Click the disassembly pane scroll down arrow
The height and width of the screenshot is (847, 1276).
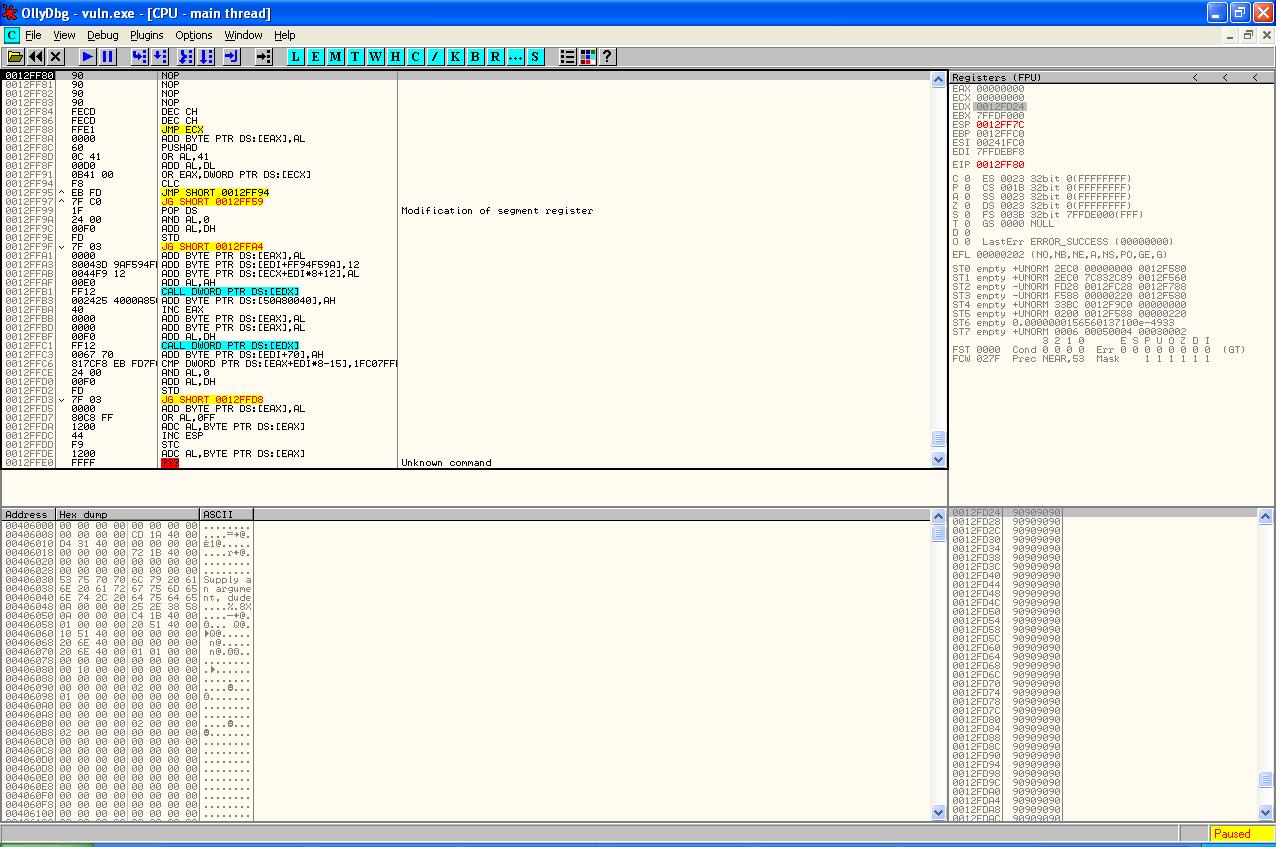[x=939, y=460]
